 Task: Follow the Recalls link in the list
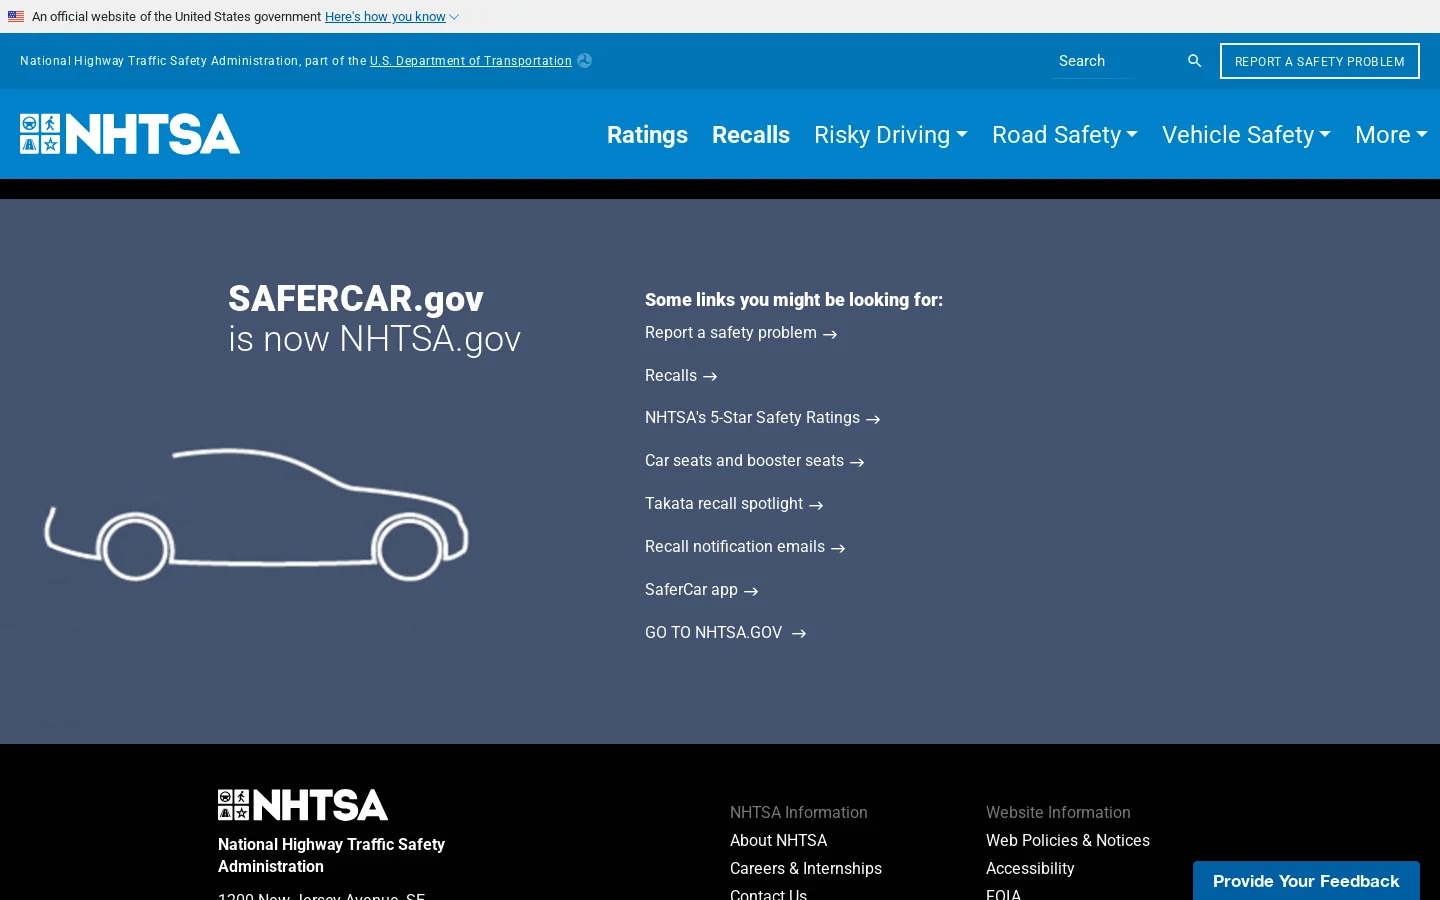[x=681, y=376]
